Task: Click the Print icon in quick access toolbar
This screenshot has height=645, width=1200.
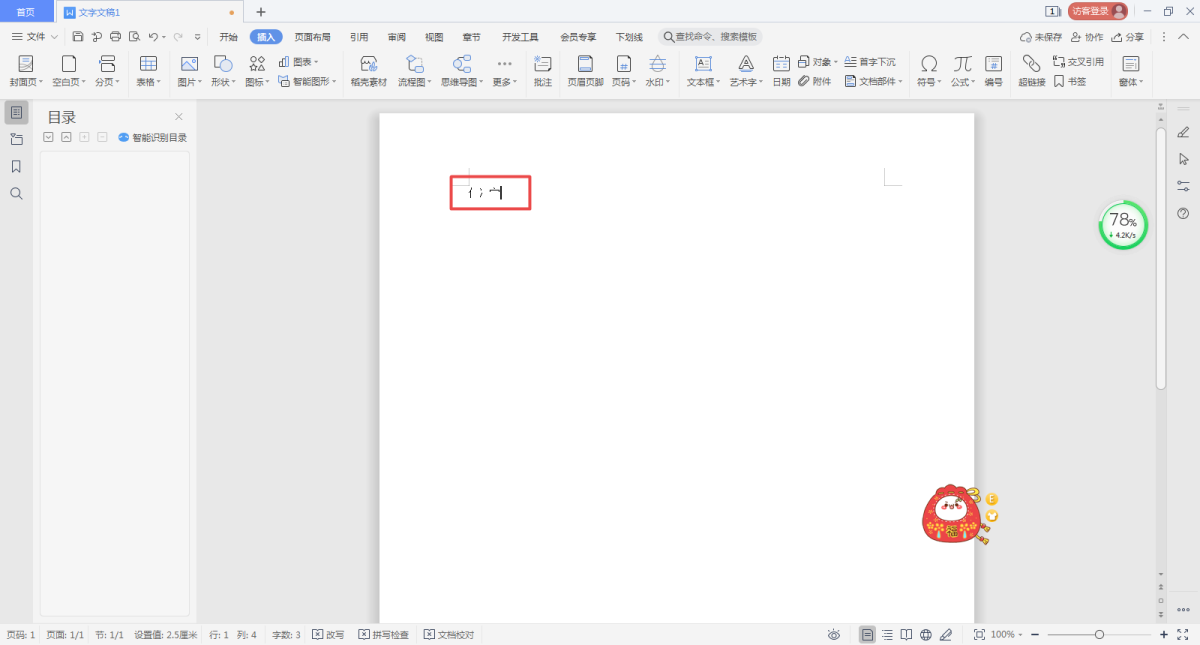Action: [115, 37]
